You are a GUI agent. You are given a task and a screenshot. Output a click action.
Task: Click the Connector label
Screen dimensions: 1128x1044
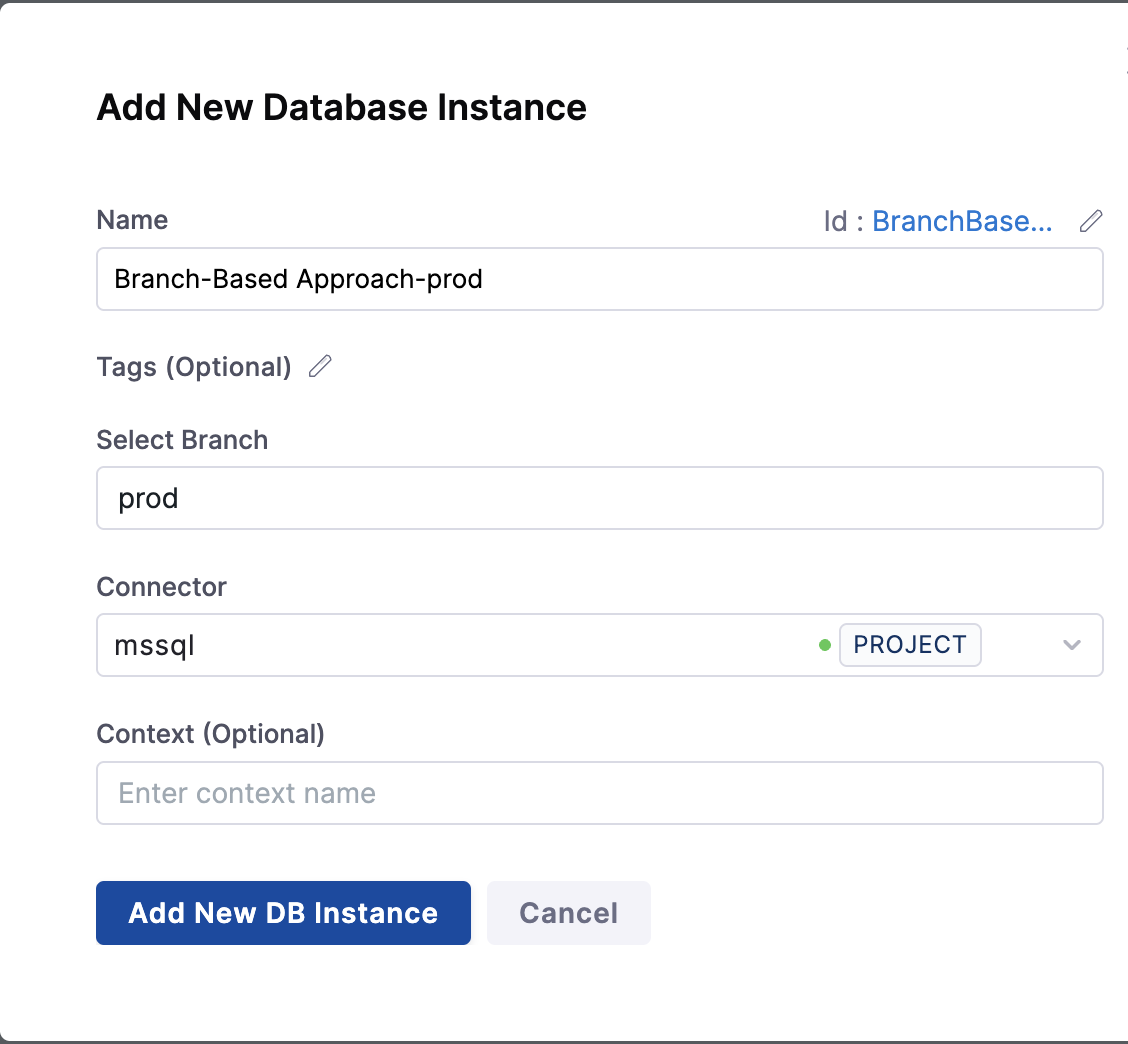click(161, 587)
